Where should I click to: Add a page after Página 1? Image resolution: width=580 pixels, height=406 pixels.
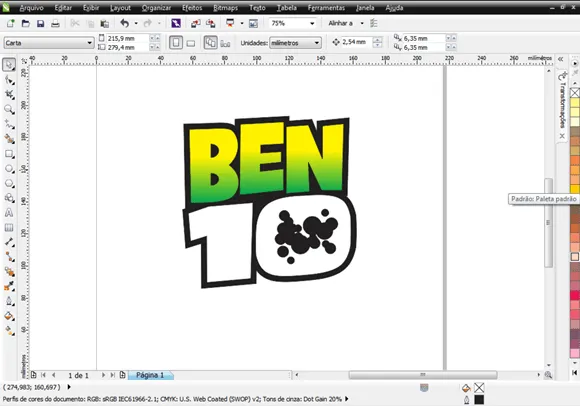tap(122, 375)
